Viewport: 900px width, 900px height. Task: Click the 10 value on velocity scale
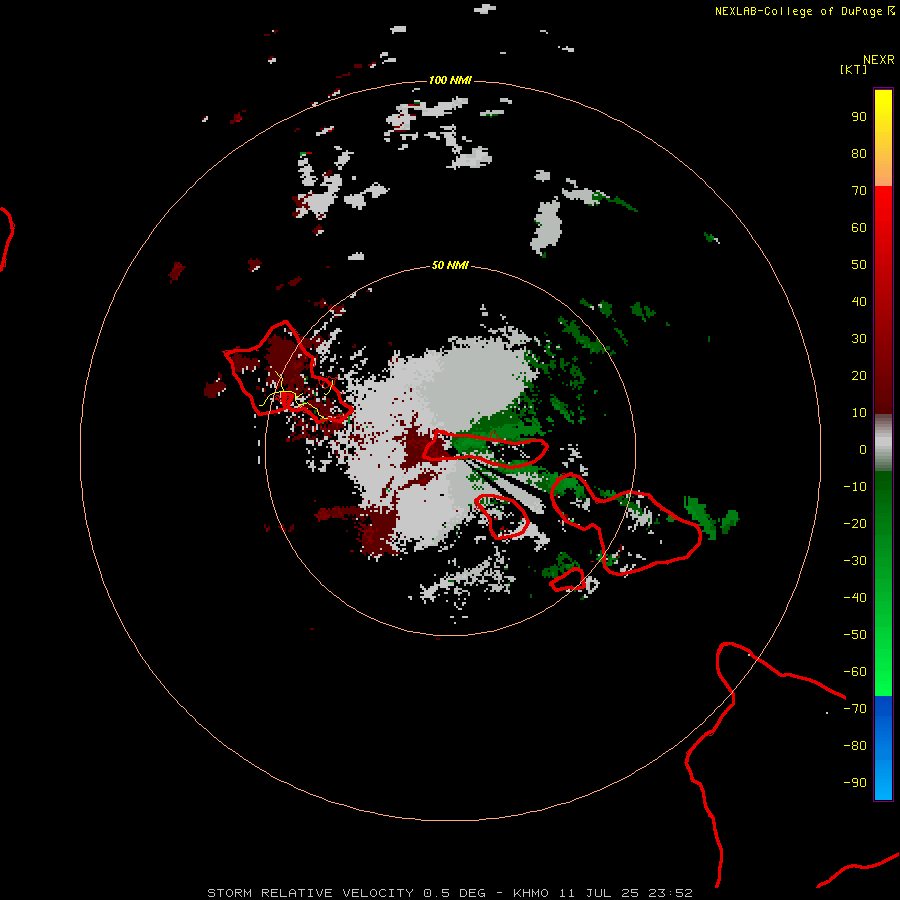tap(859, 413)
